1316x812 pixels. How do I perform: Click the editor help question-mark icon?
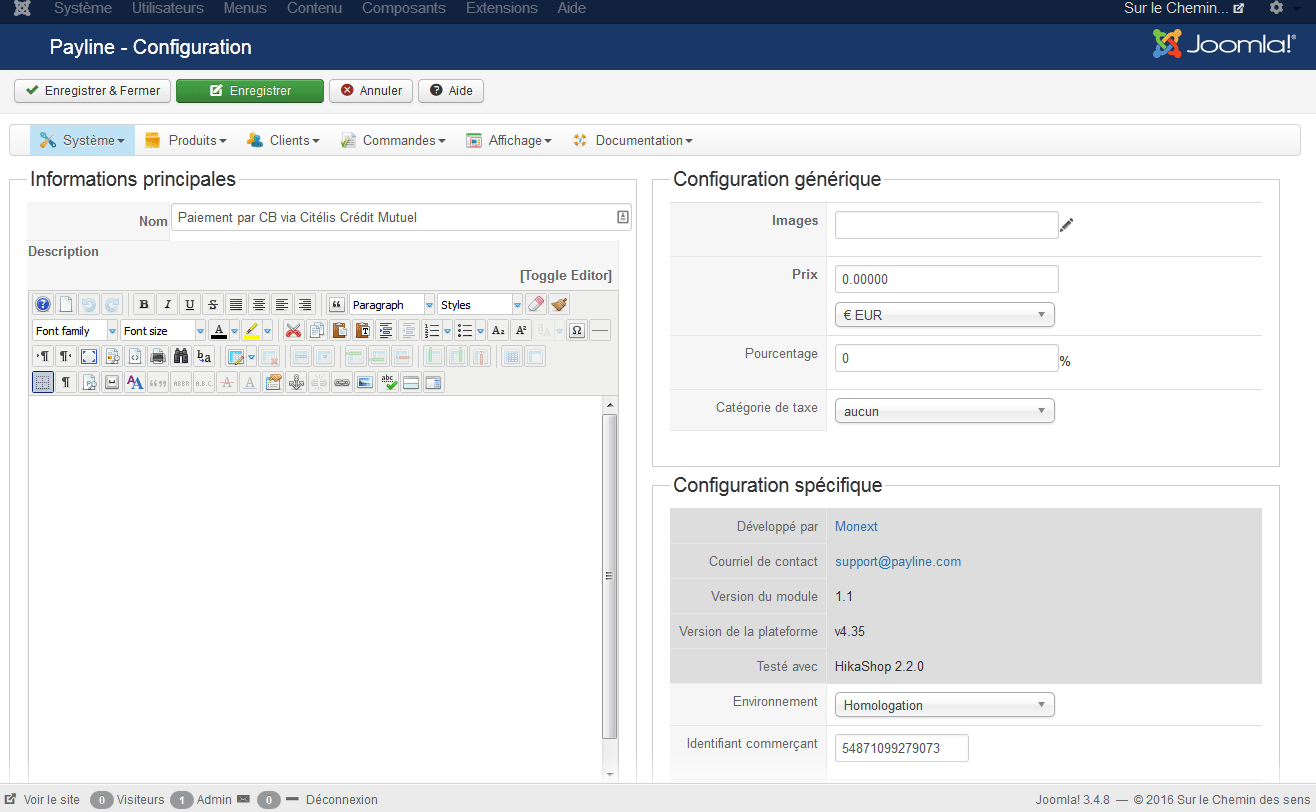43,305
